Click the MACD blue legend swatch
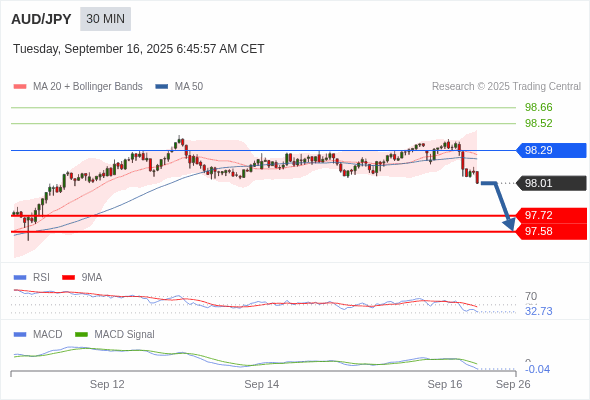This screenshot has height=400, width=590. pyautogui.click(x=20, y=335)
